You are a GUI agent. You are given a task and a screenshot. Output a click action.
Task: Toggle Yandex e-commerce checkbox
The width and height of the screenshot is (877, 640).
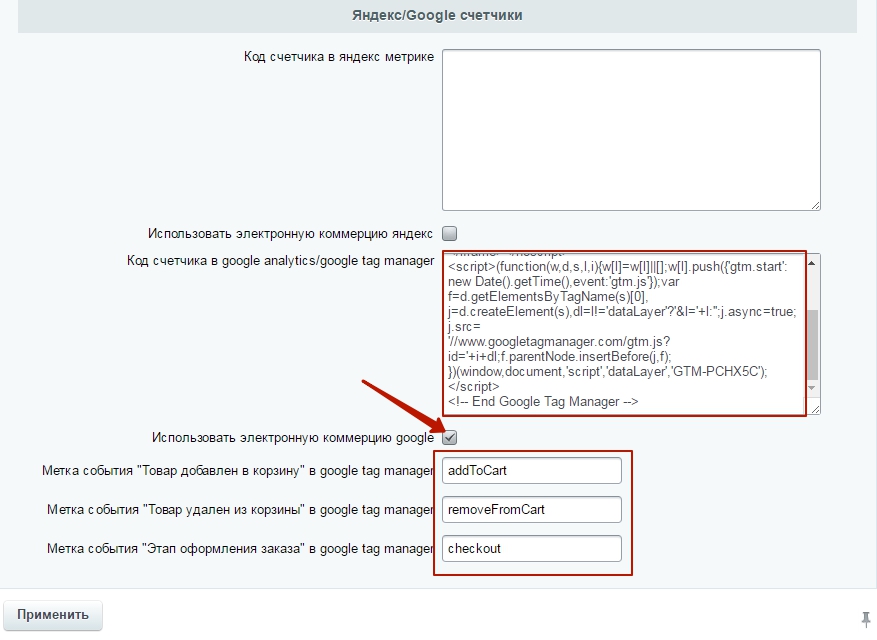[450, 233]
